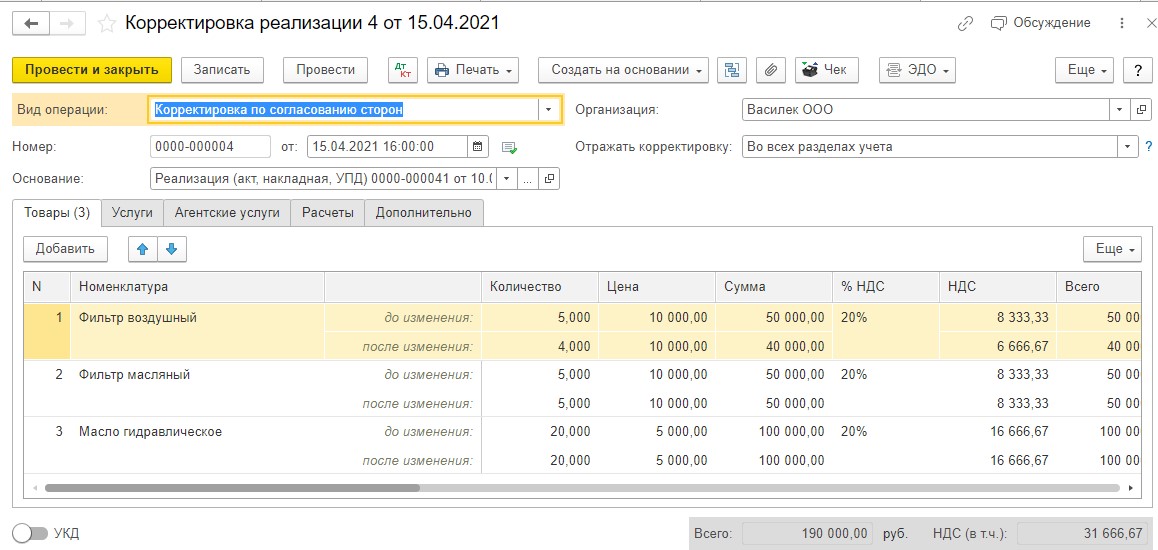The height and width of the screenshot is (550, 1158).
Task: Switch to the Дополнительно tab
Action: click(x=424, y=213)
